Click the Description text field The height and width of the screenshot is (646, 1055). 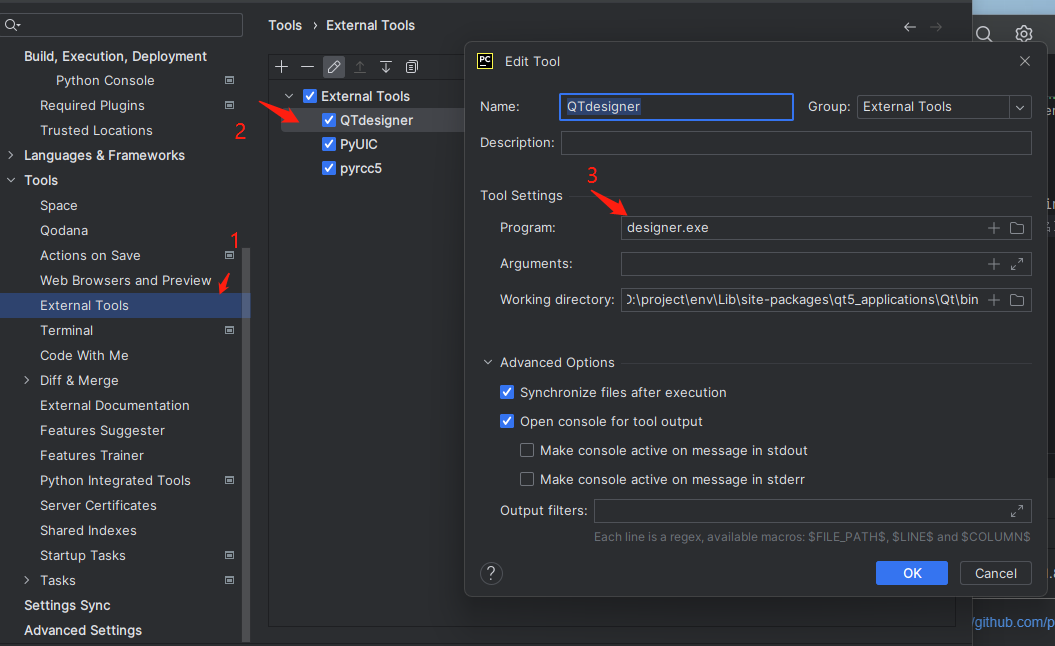click(795, 143)
